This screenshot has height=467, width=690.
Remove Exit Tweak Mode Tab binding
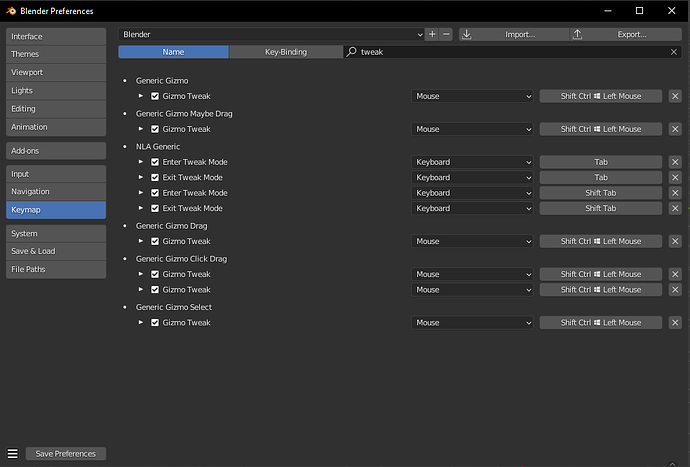[x=675, y=177]
